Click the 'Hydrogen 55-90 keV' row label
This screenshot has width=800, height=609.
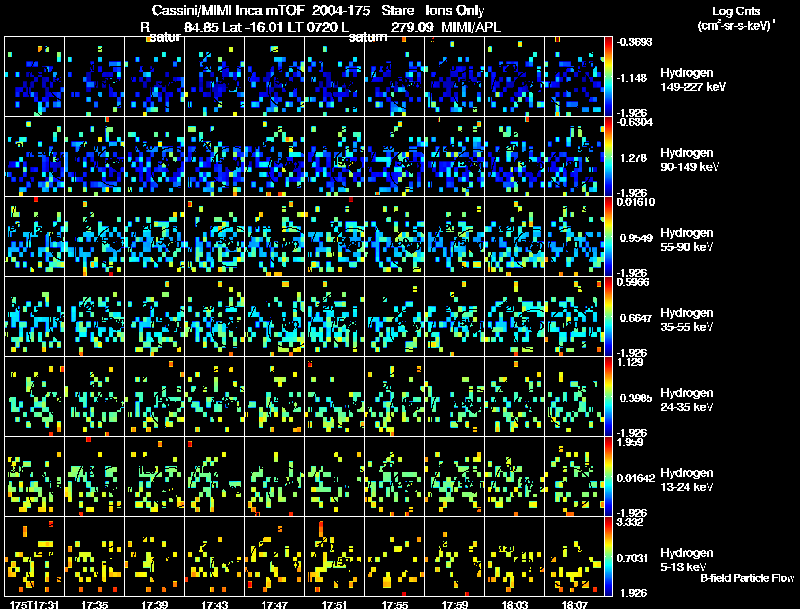click(687, 240)
